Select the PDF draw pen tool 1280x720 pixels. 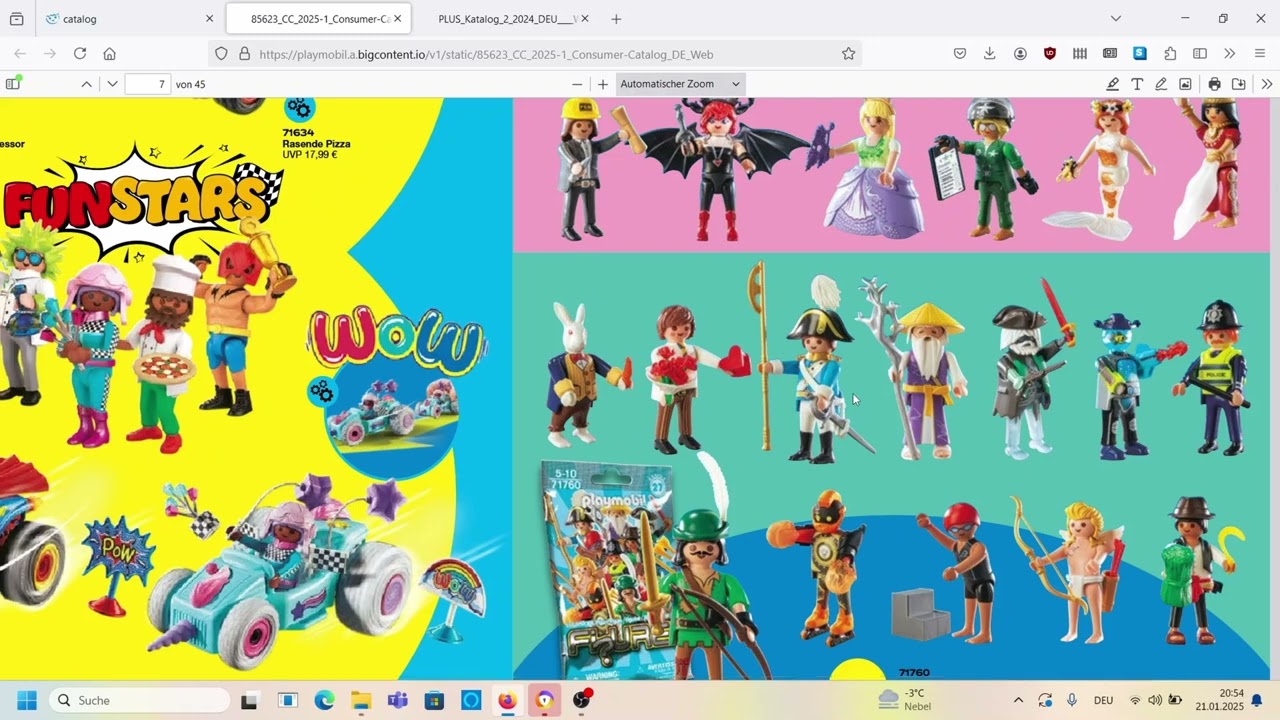click(x=1161, y=84)
